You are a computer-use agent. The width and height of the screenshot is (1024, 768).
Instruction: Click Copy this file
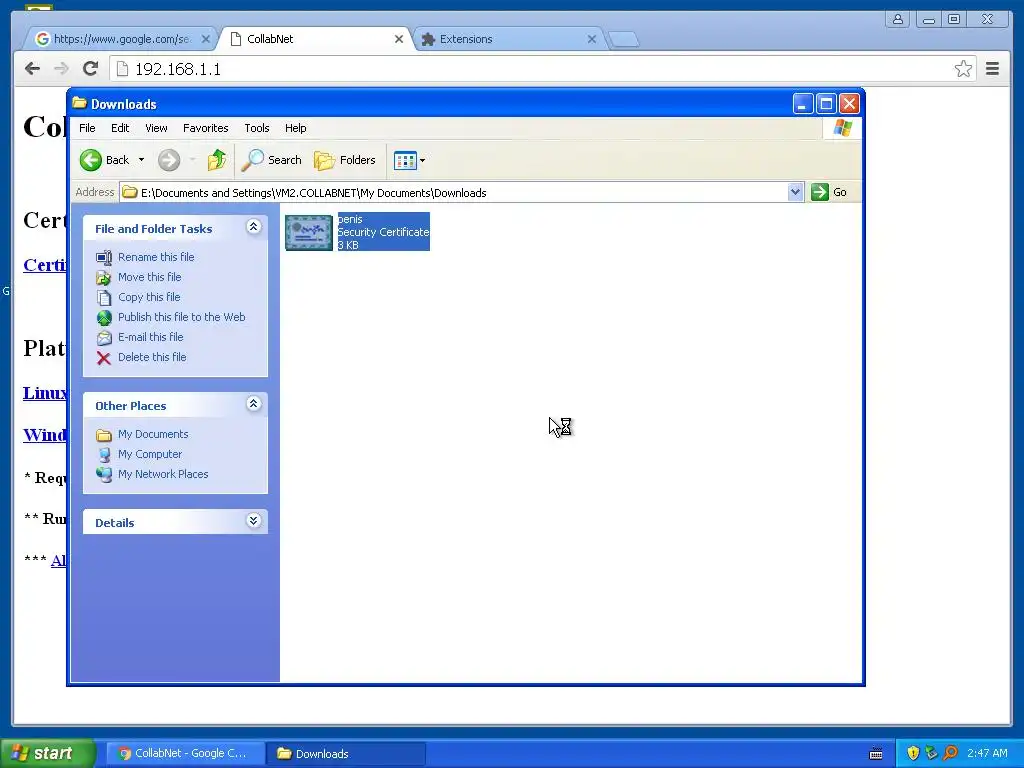(x=149, y=297)
